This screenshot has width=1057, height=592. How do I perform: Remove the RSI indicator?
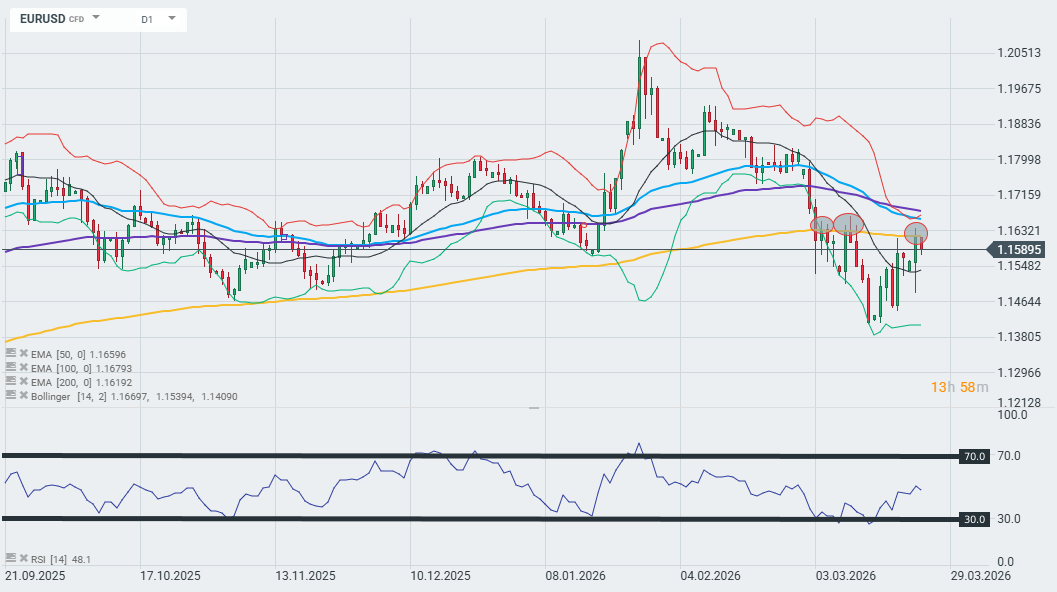pyautogui.click(x=23, y=559)
